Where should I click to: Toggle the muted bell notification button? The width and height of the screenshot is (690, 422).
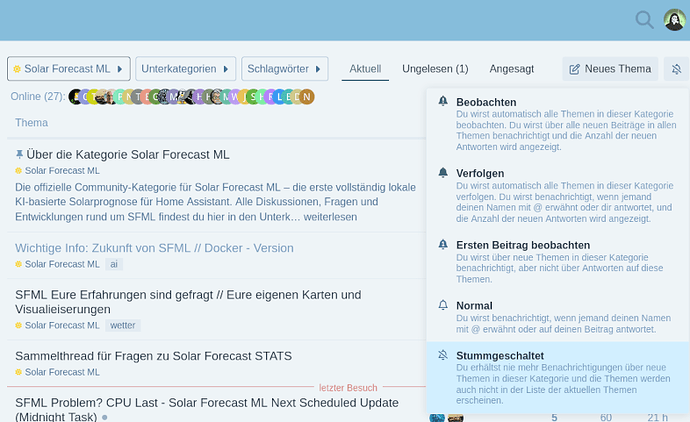[676, 69]
